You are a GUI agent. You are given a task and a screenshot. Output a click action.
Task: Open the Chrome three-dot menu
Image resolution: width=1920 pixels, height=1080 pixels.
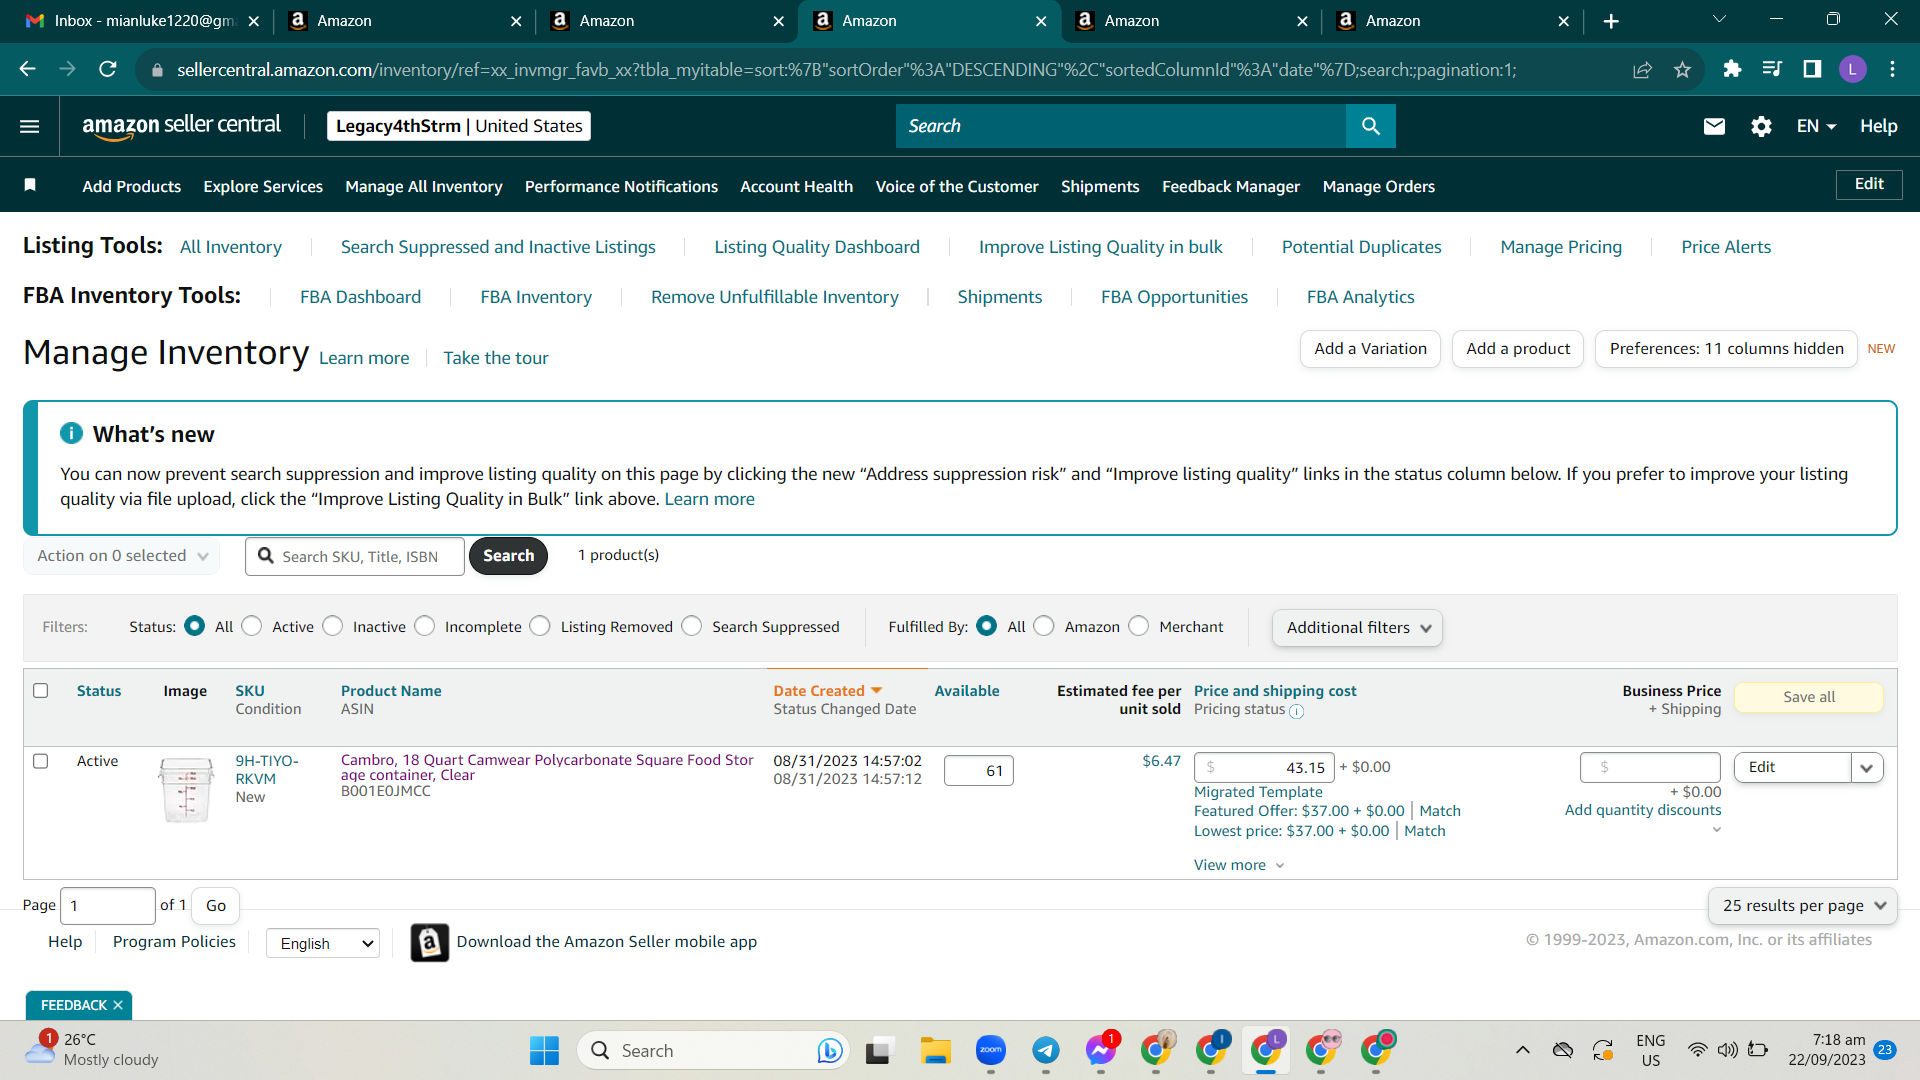tap(1892, 69)
